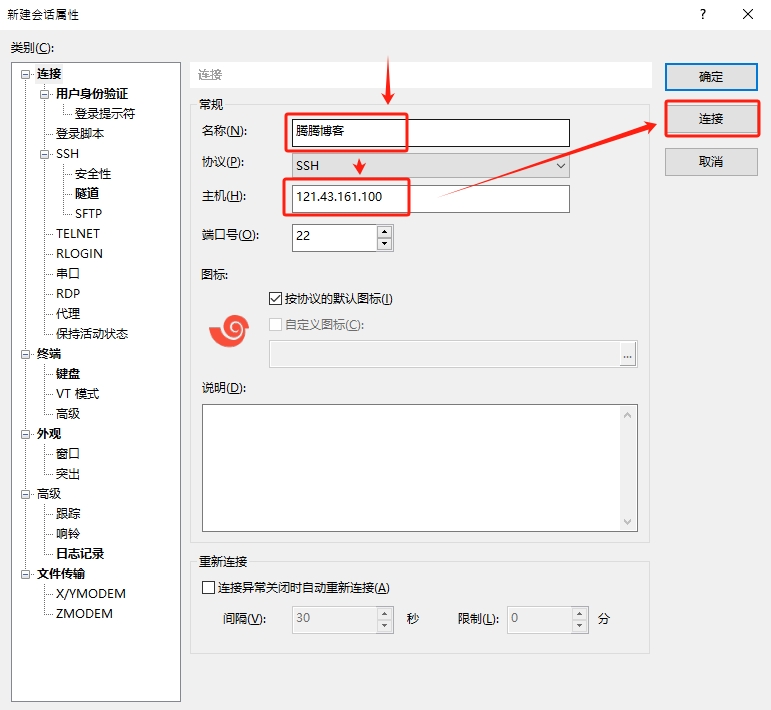Select 用户身份验证 in category tree
The image size is (771, 710).
point(91,94)
